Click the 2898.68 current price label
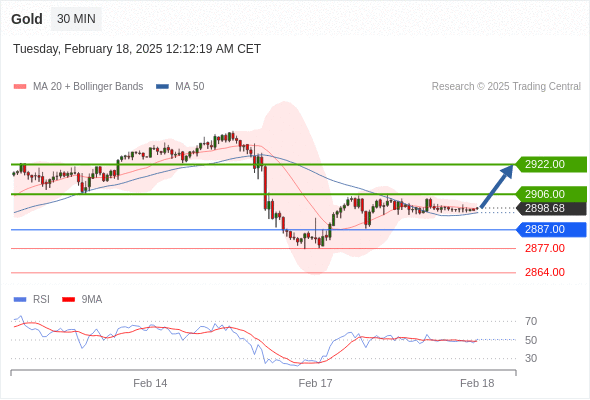The height and width of the screenshot is (400, 590). pyautogui.click(x=551, y=208)
